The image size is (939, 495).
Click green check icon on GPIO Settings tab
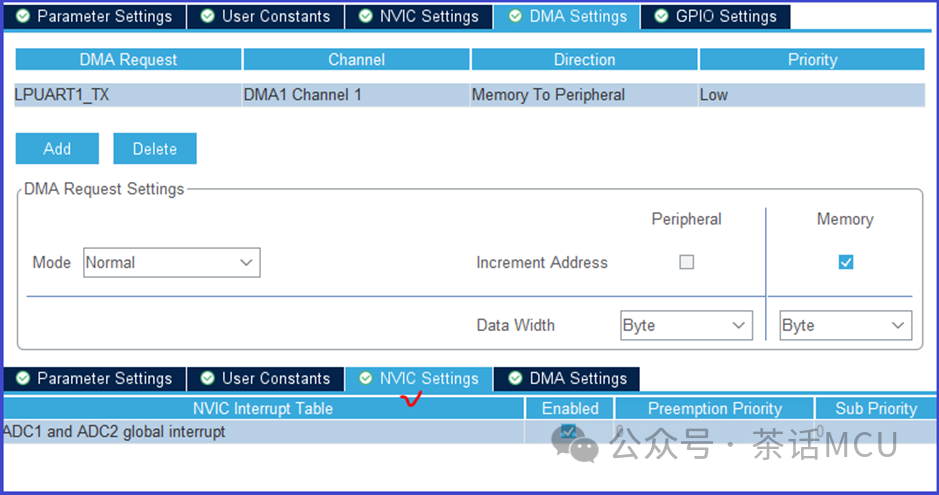(661, 16)
